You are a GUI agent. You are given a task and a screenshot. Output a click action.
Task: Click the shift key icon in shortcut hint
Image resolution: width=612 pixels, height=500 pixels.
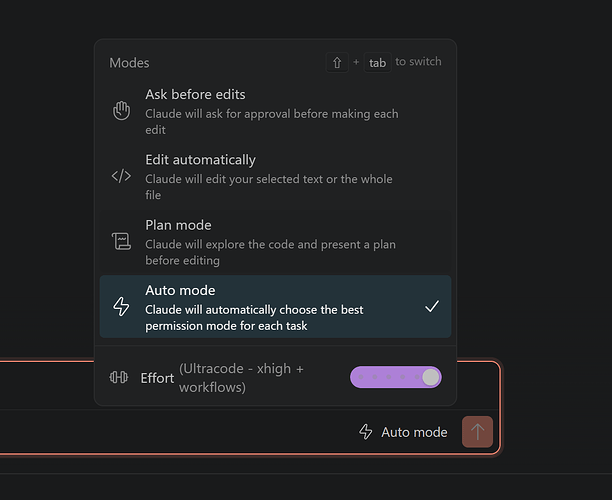(337, 62)
